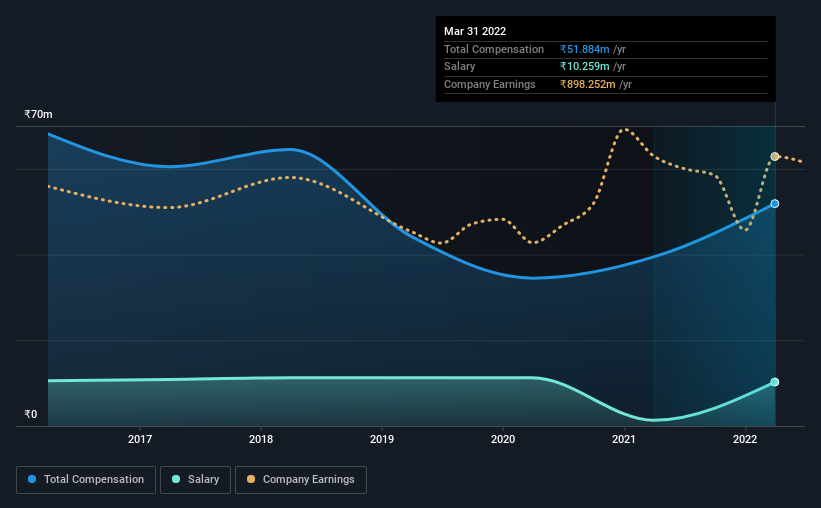The width and height of the screenshot is (821, 508).
Task: Click the 2021 x-axis label
Action: 624,439
